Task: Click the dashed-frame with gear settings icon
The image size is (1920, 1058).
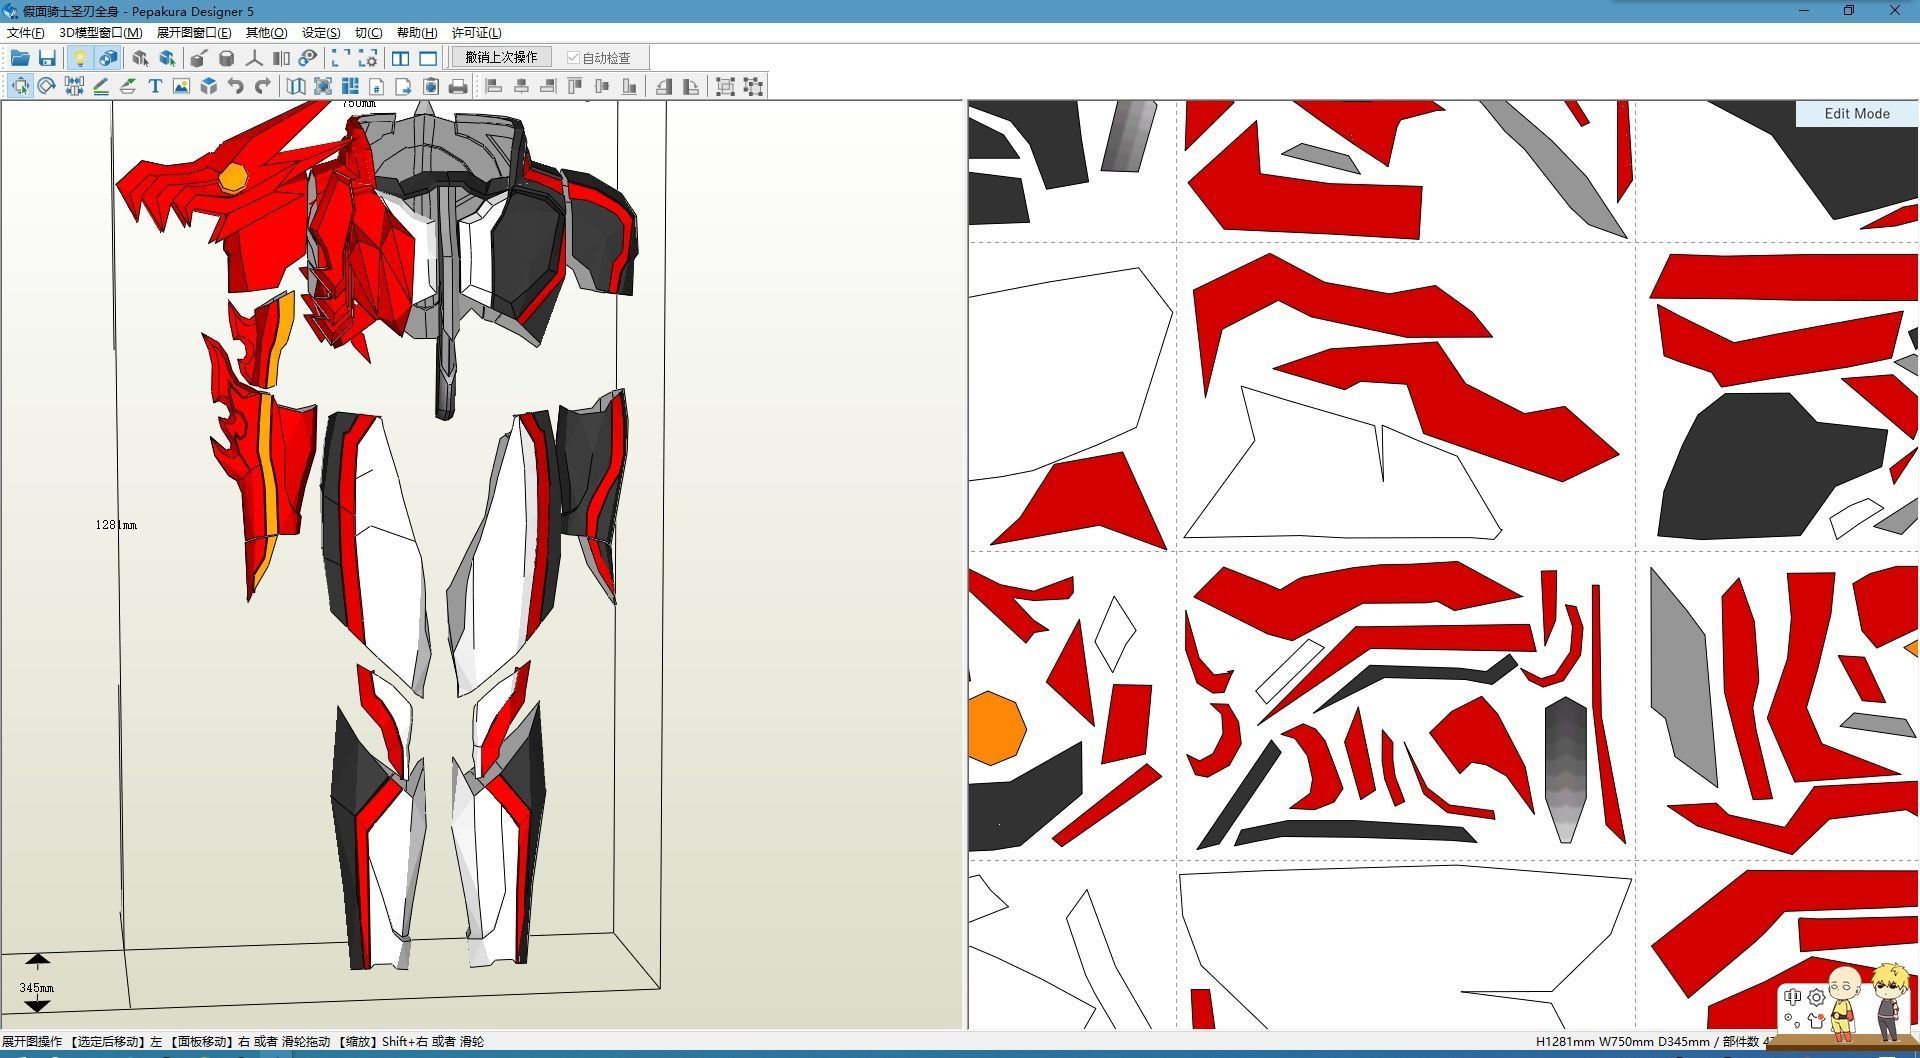Action: point(368,58)
